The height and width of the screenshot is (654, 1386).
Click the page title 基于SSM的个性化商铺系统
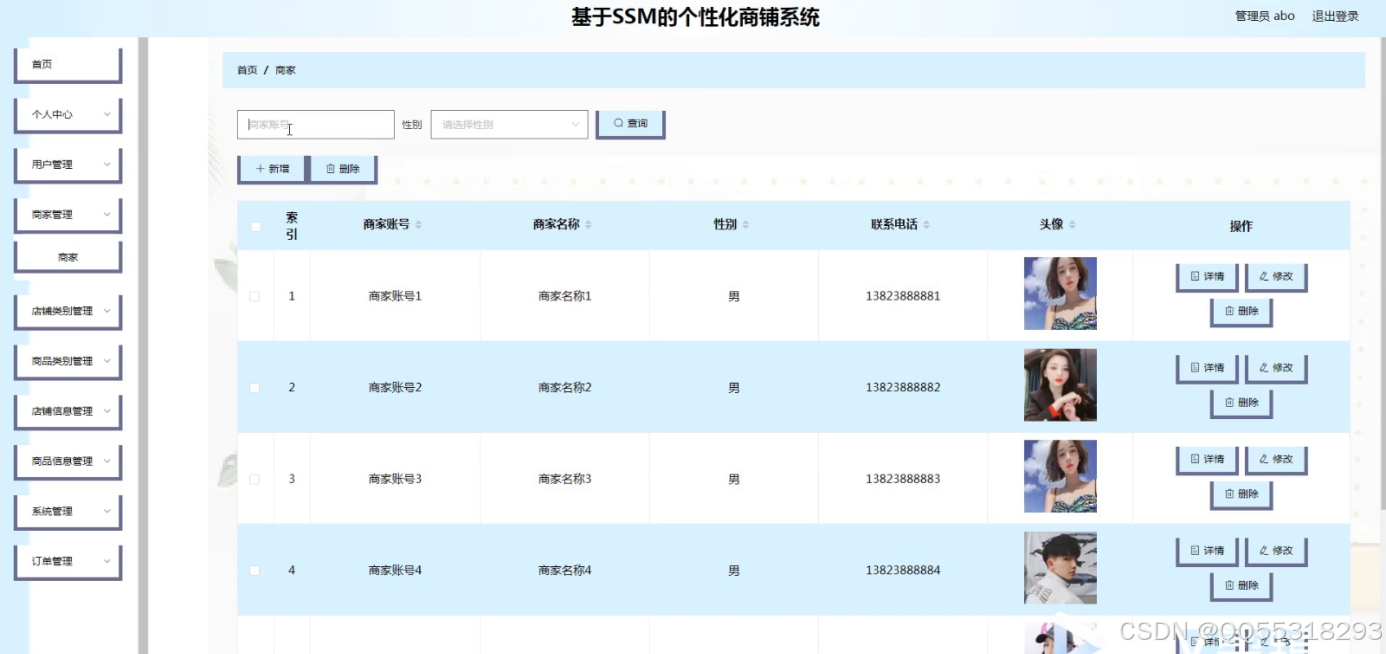point(695,17)
